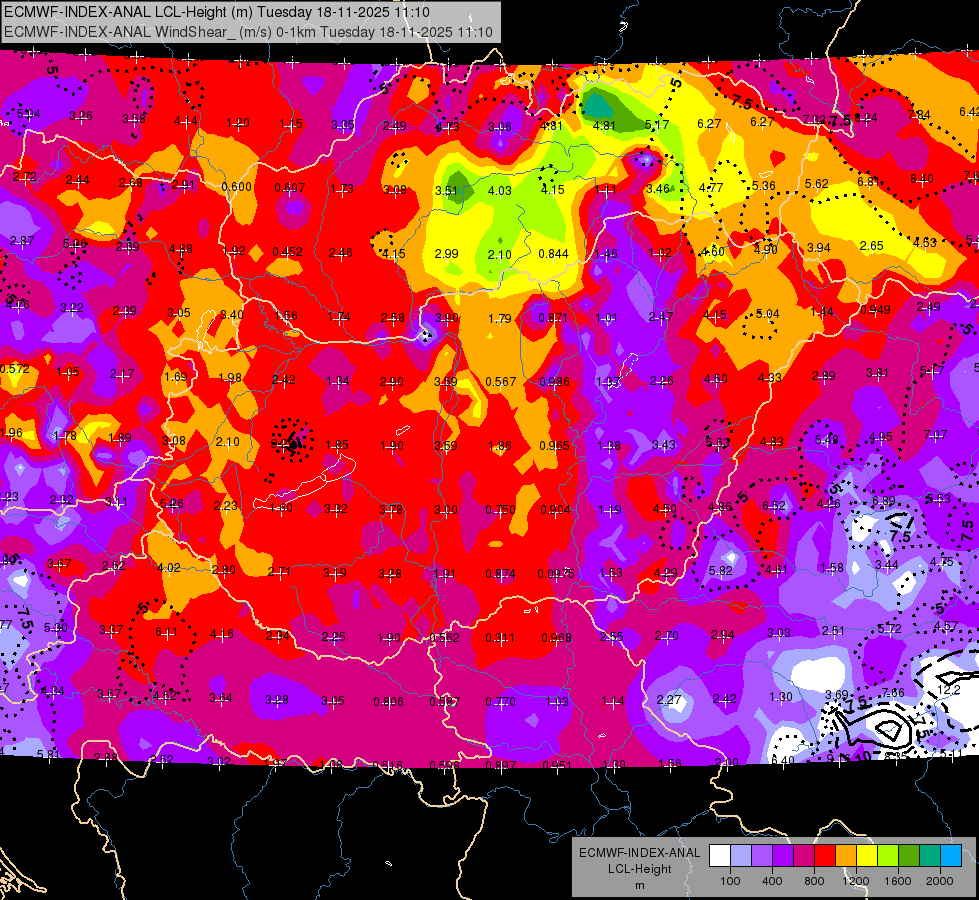Click the grid value '7.07' at the right edge
Screen dimensions: 979x900
pyautogui.click(x=935, y=434)
